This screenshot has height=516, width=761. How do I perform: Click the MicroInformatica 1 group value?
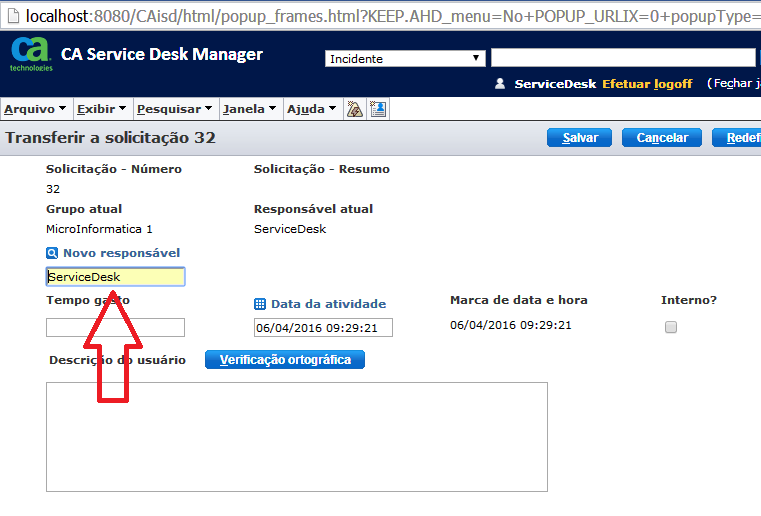(99, 229)
